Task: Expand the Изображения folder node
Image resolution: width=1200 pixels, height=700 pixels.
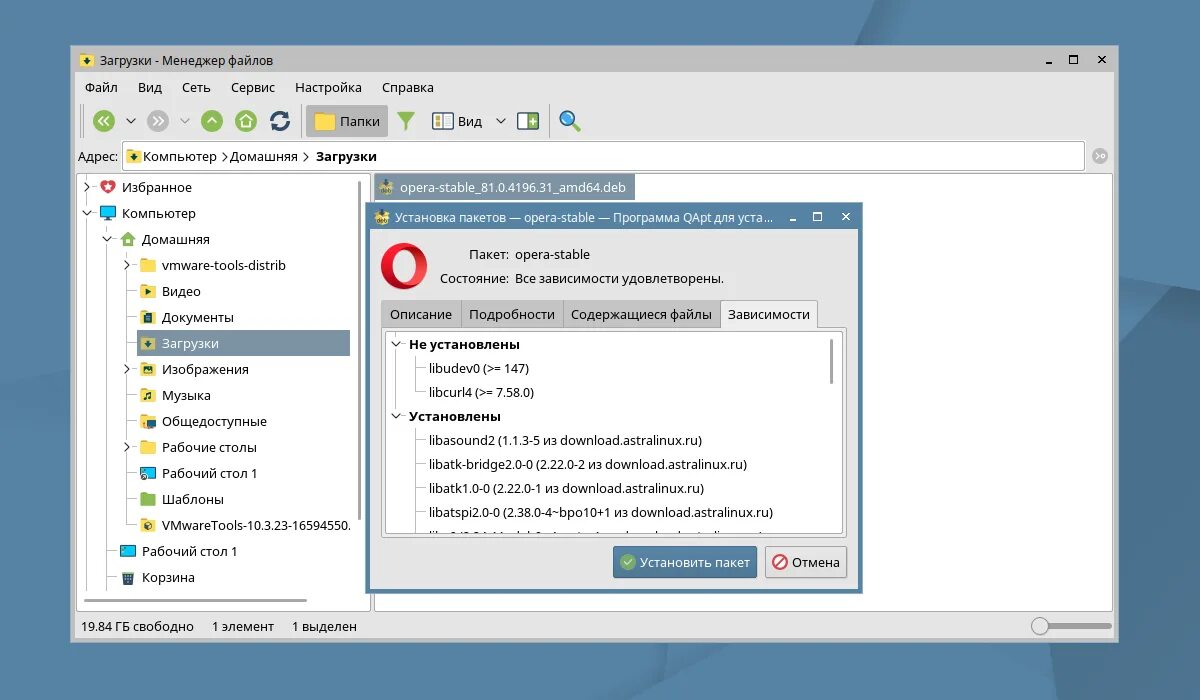Action: coord(127,369)
